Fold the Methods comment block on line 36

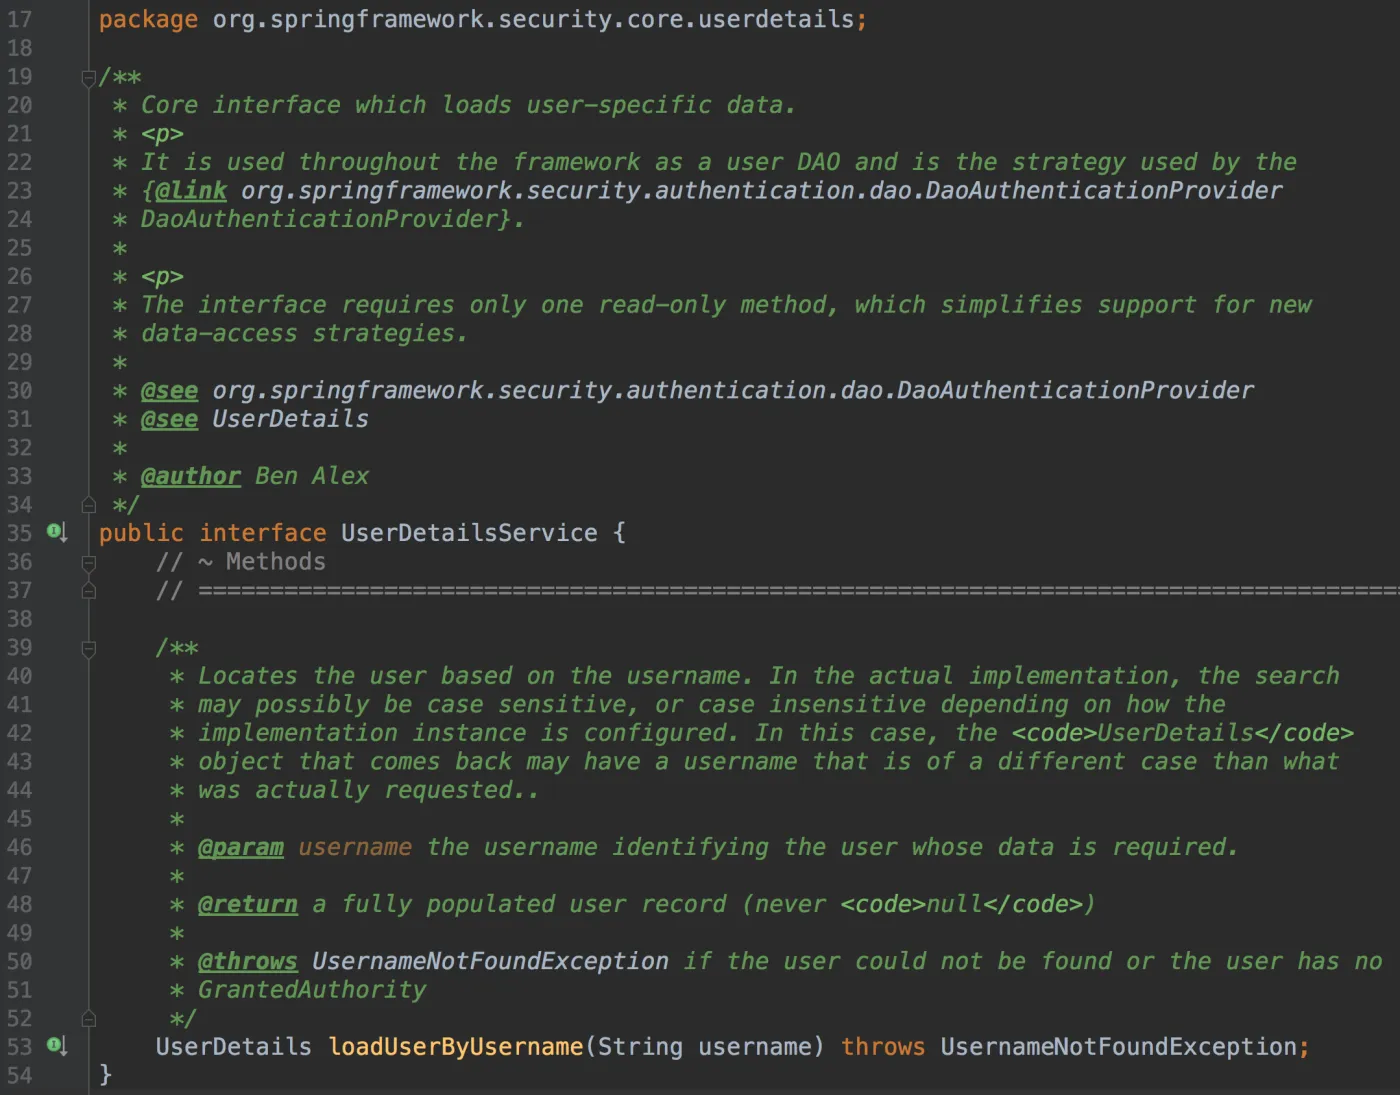88,563
